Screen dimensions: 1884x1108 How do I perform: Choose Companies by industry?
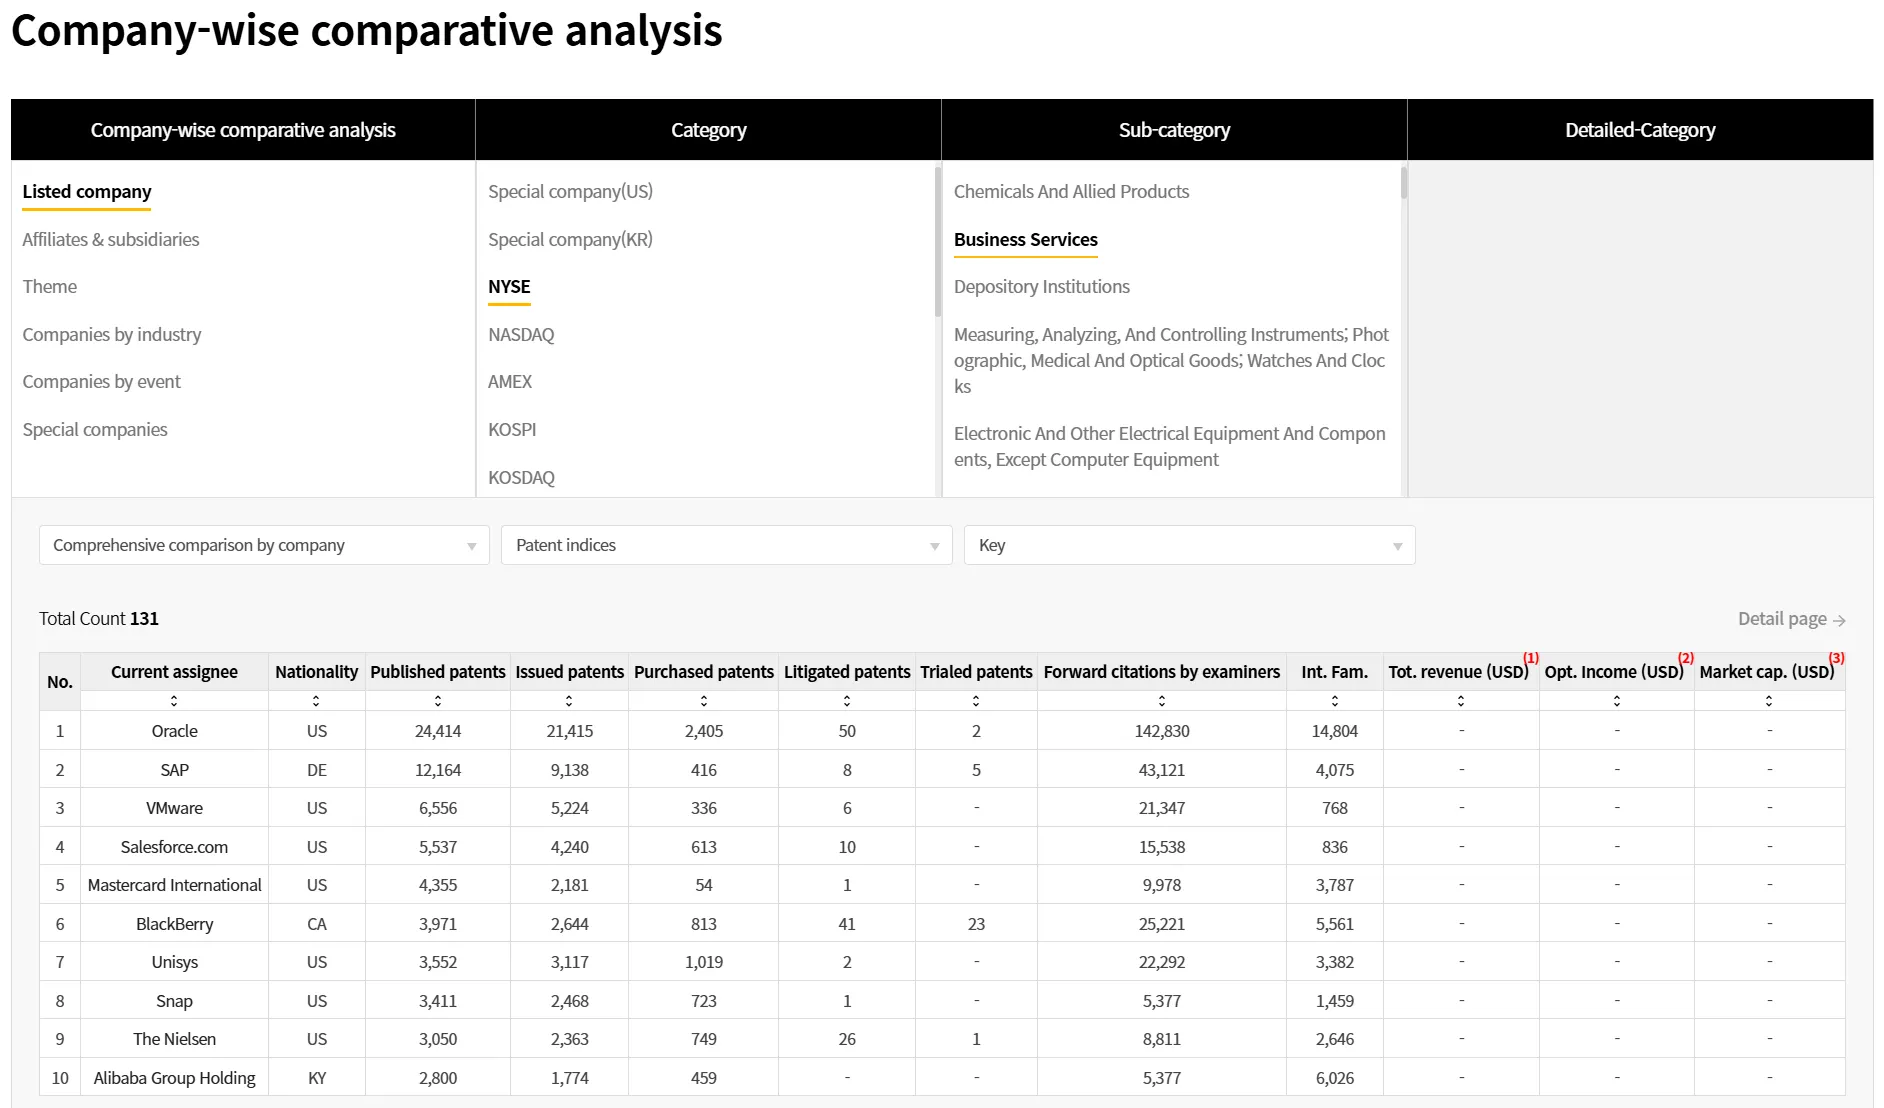tap(112, 334)
